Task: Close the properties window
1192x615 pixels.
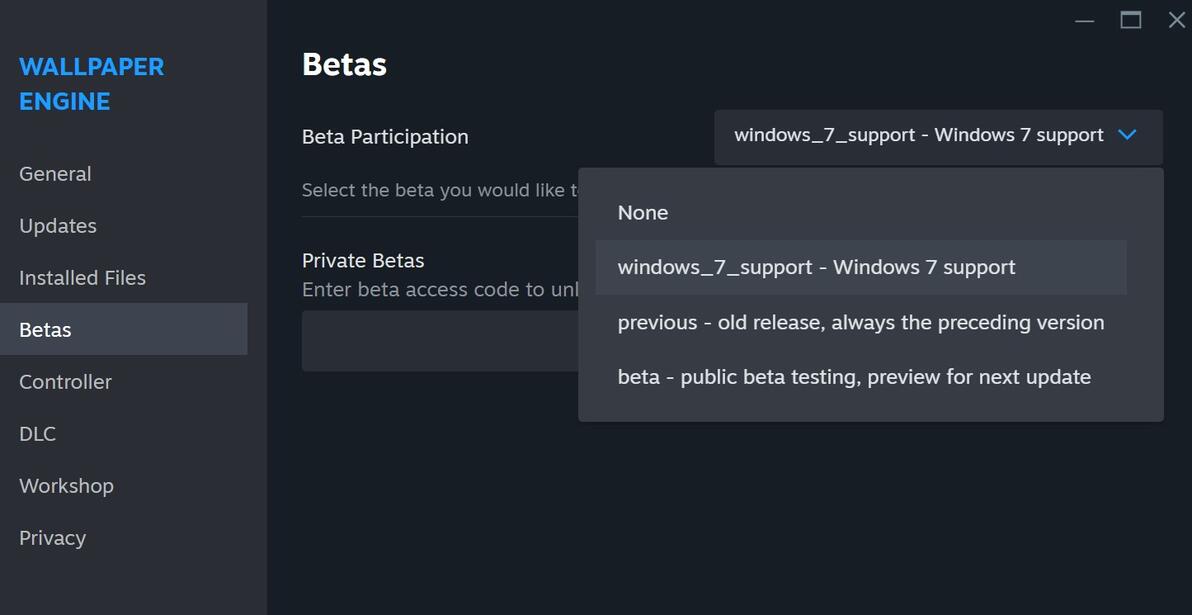Action: [x=1176, y=20]
